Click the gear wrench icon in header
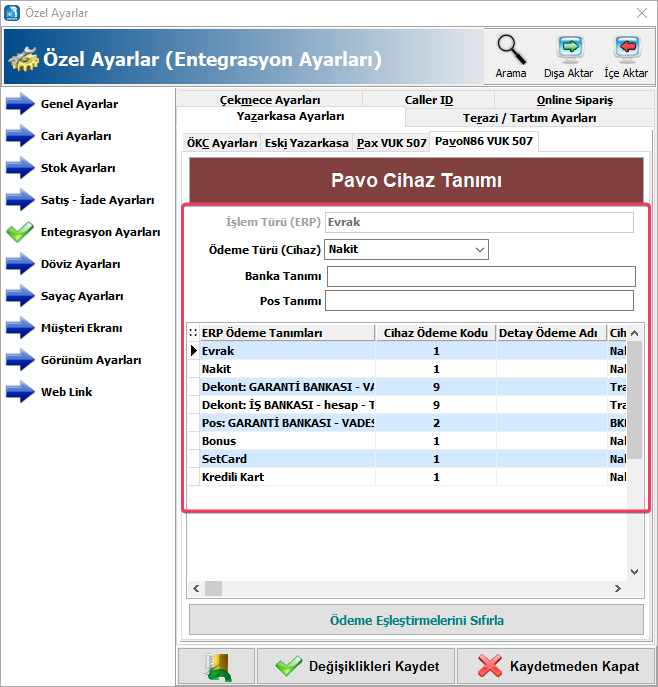The image size is (658, 687). tap(23, 59)
